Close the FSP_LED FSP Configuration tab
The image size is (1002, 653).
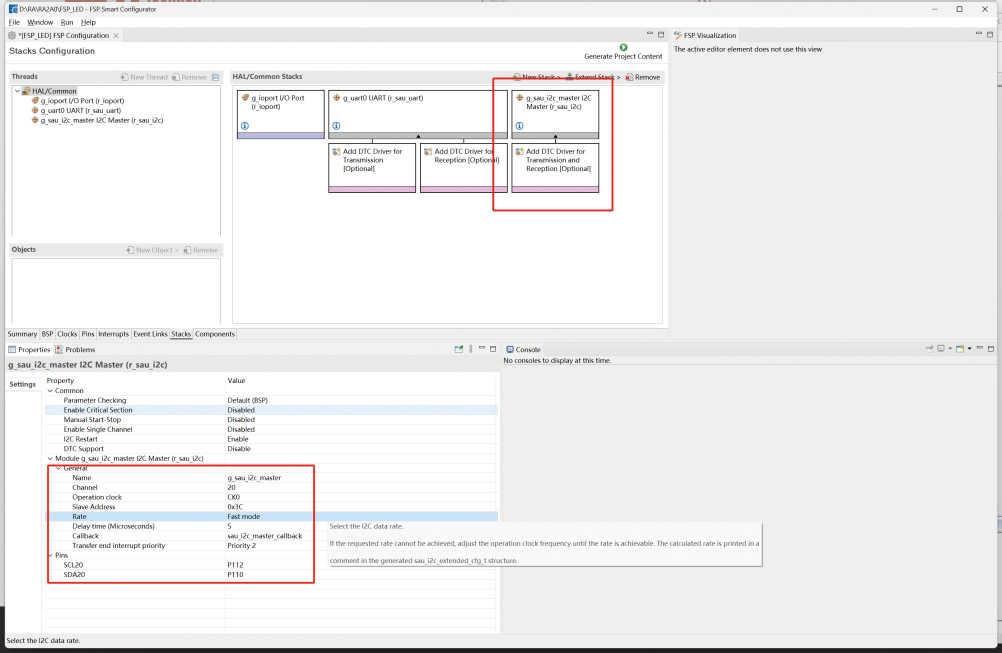[116, 36]
